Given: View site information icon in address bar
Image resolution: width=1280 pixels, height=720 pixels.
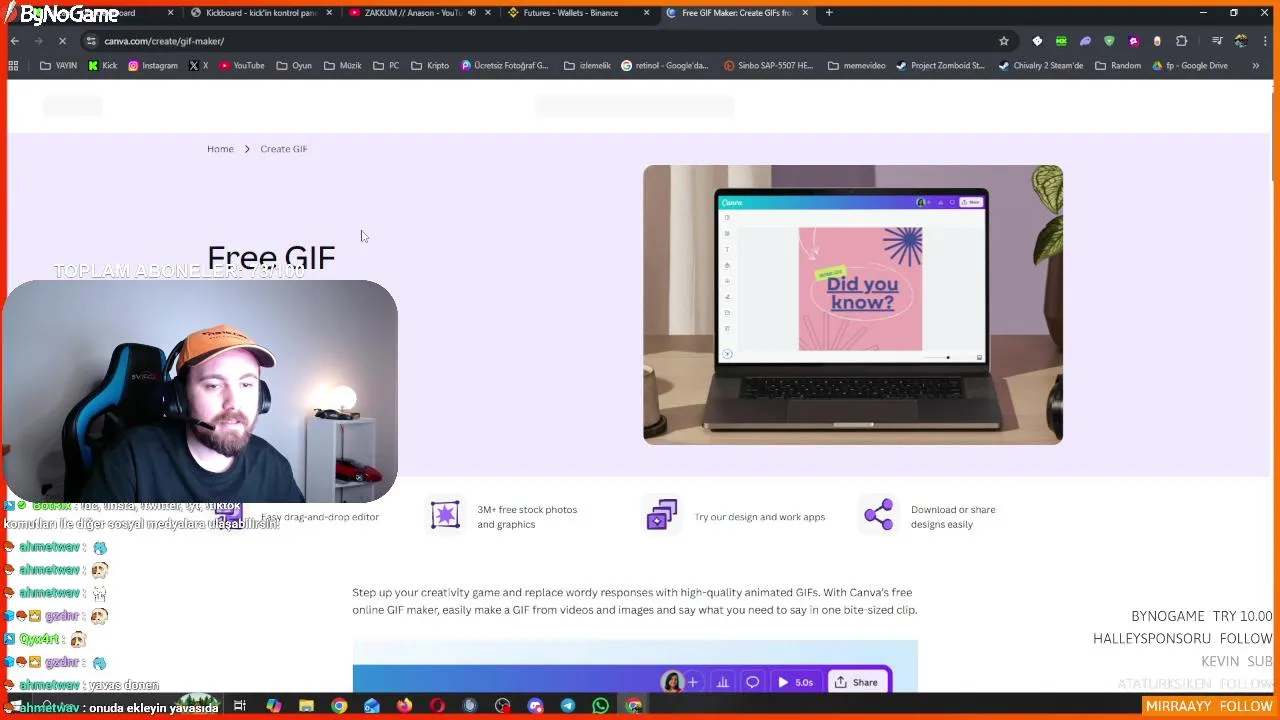Looking at the screenshot, I should point(91,41).
